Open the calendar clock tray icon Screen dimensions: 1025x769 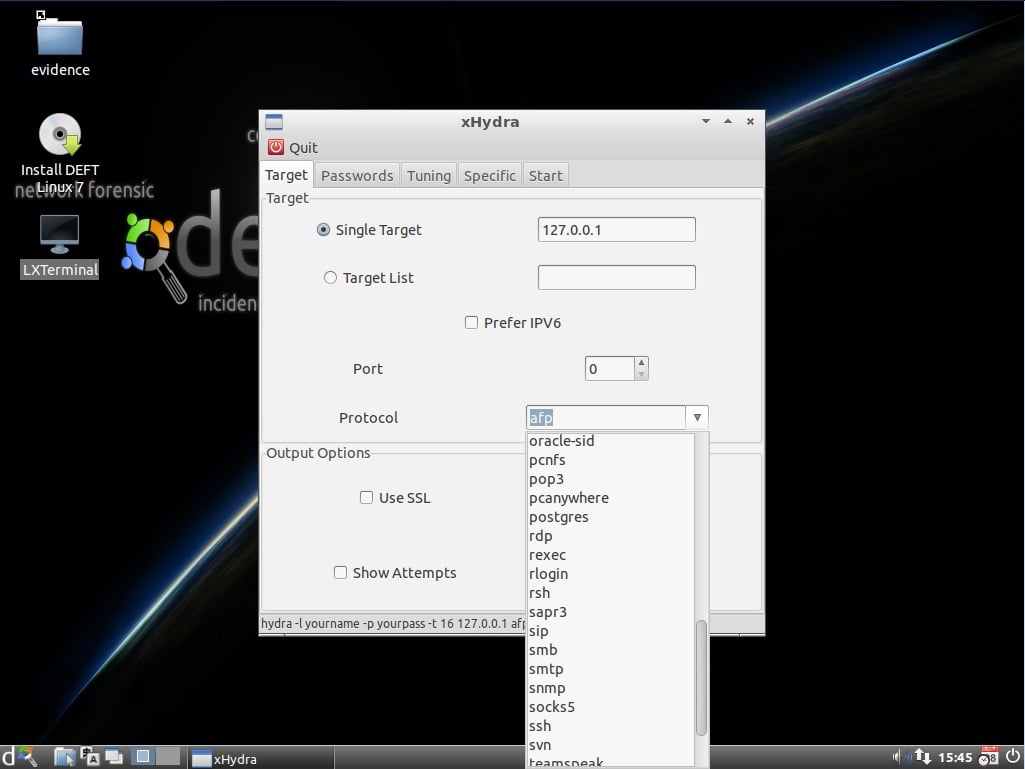pos(988,757)
